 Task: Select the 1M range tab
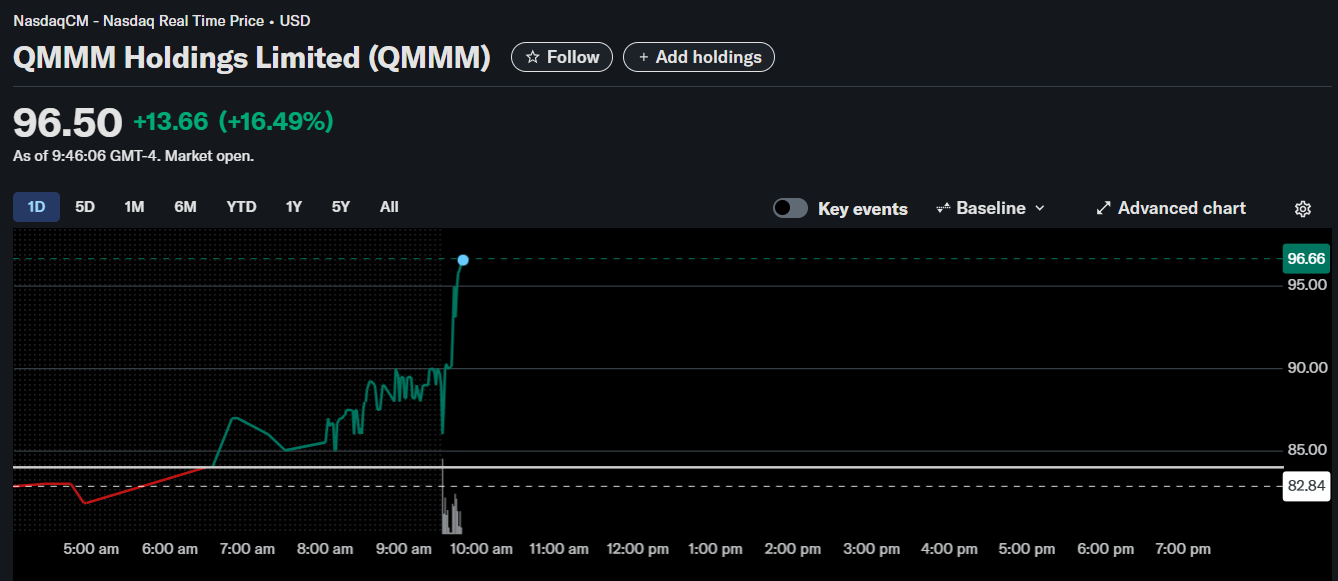point(134,207)
